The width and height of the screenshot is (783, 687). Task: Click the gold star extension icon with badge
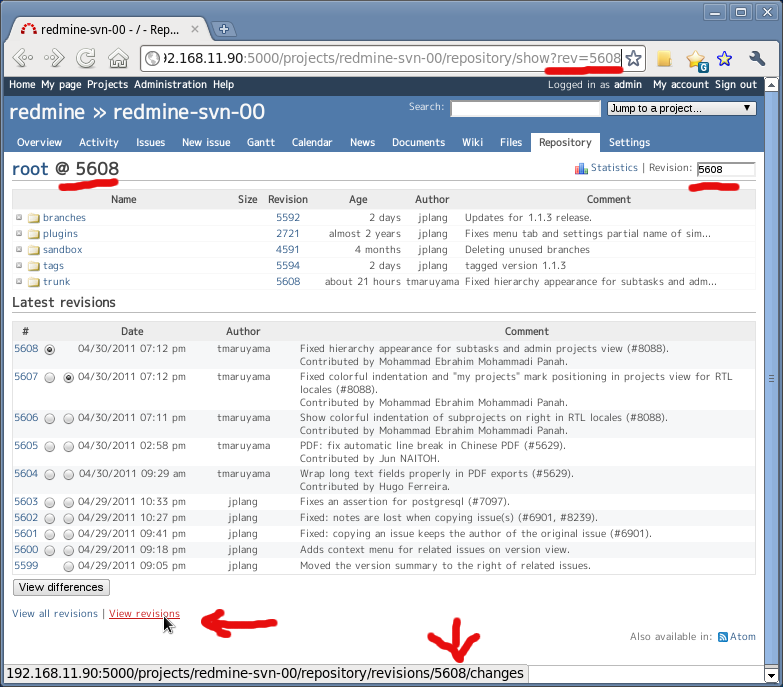coord(696,59)
